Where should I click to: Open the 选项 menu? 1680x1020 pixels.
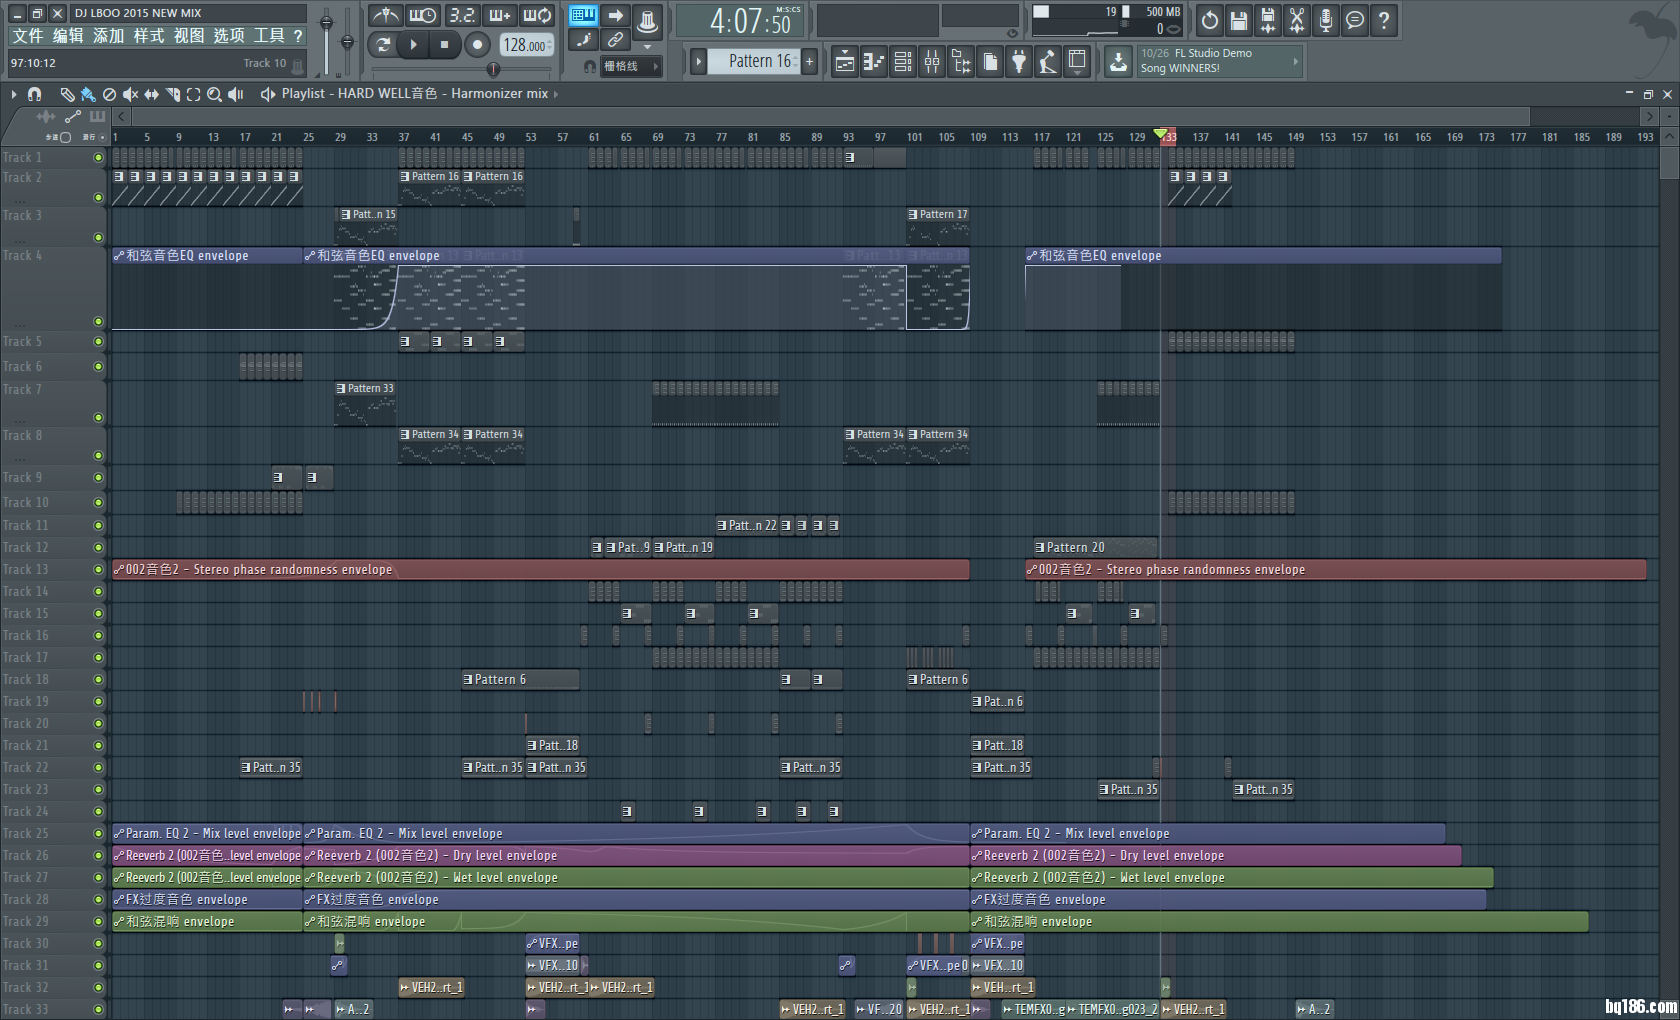(x=228, y=36)
